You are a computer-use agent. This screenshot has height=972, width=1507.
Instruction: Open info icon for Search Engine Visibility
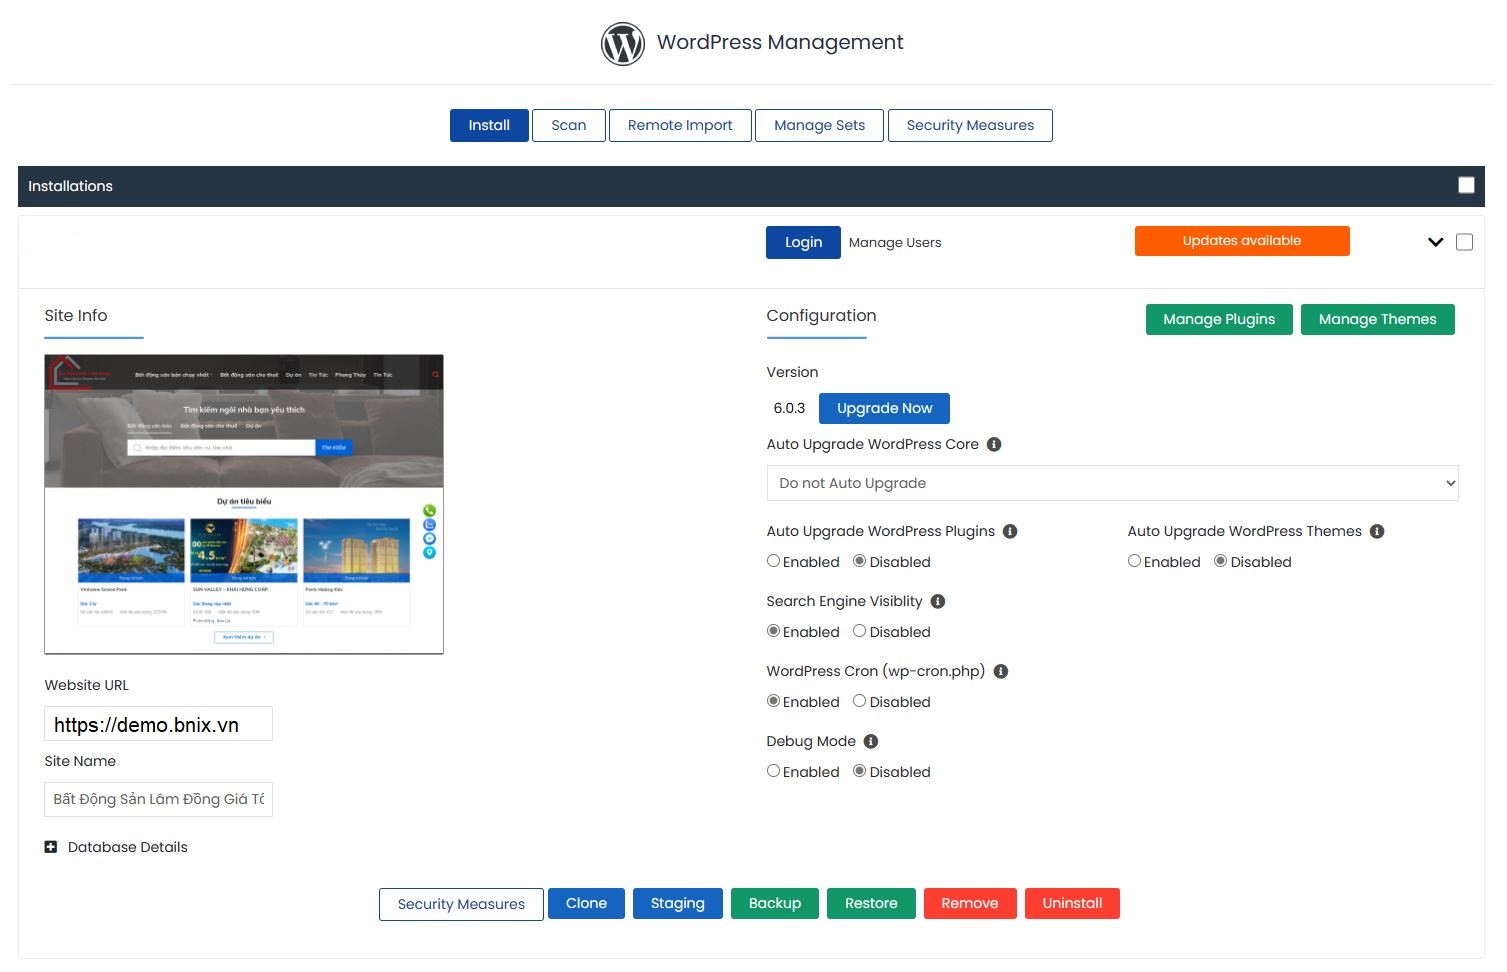coord(938,602)
